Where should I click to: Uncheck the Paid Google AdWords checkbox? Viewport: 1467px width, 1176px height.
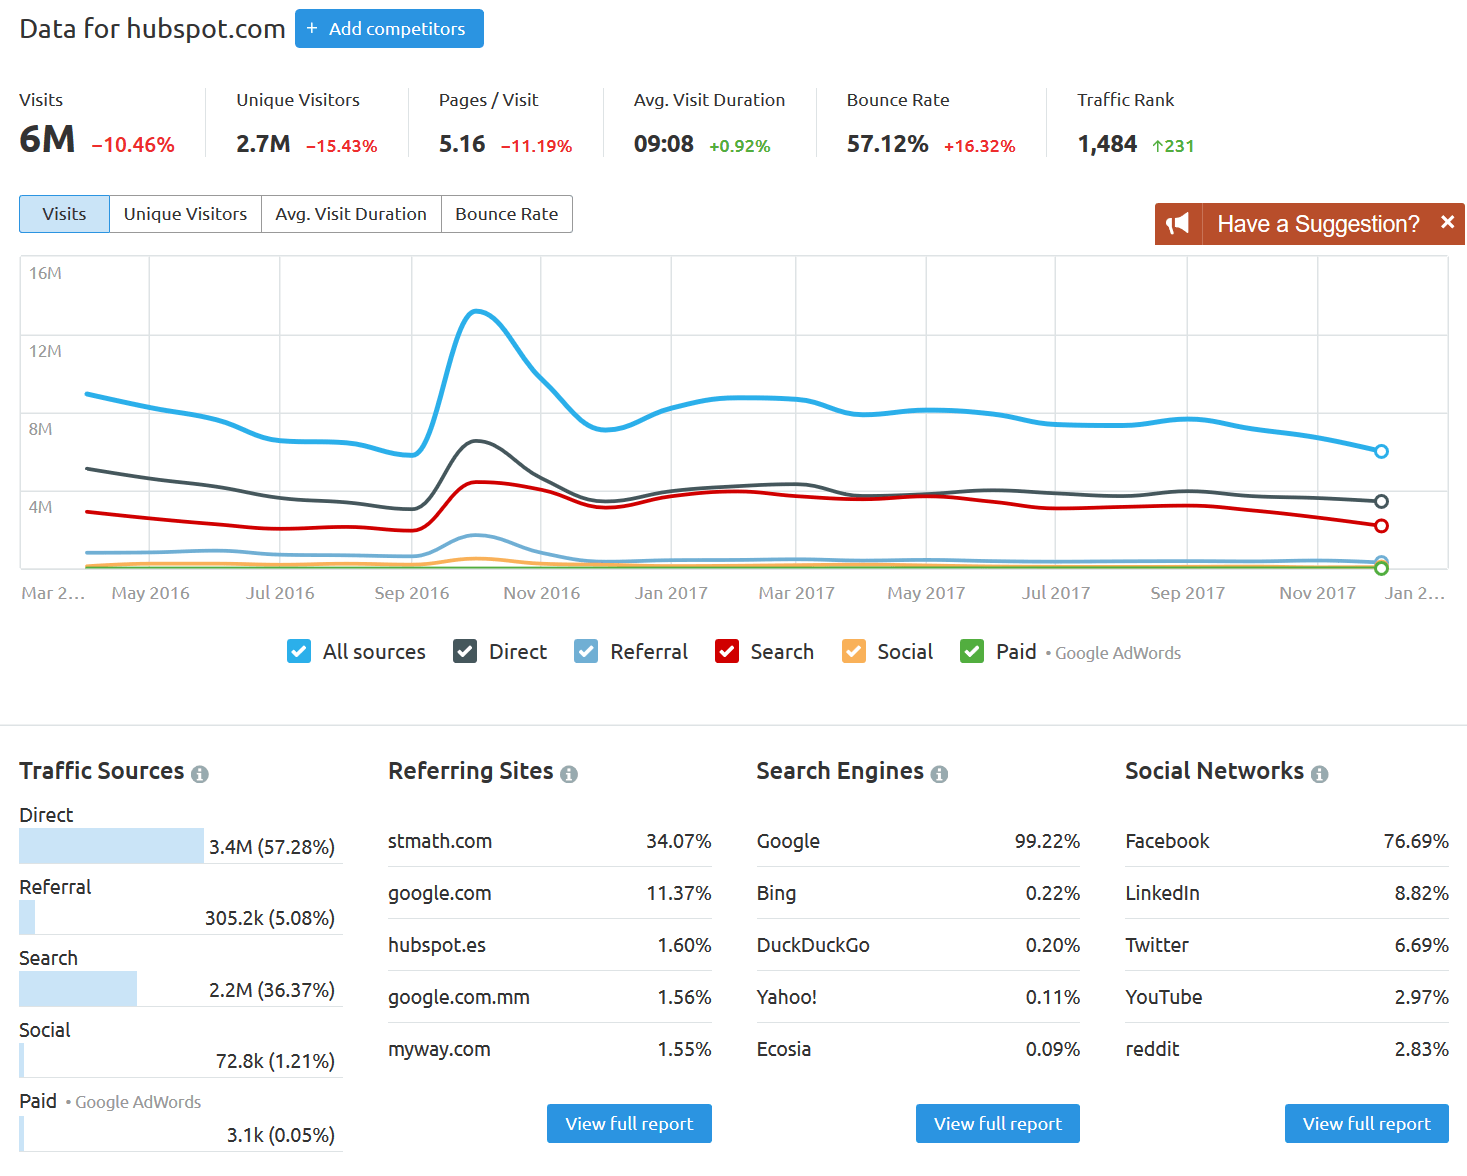coord(972,652)
